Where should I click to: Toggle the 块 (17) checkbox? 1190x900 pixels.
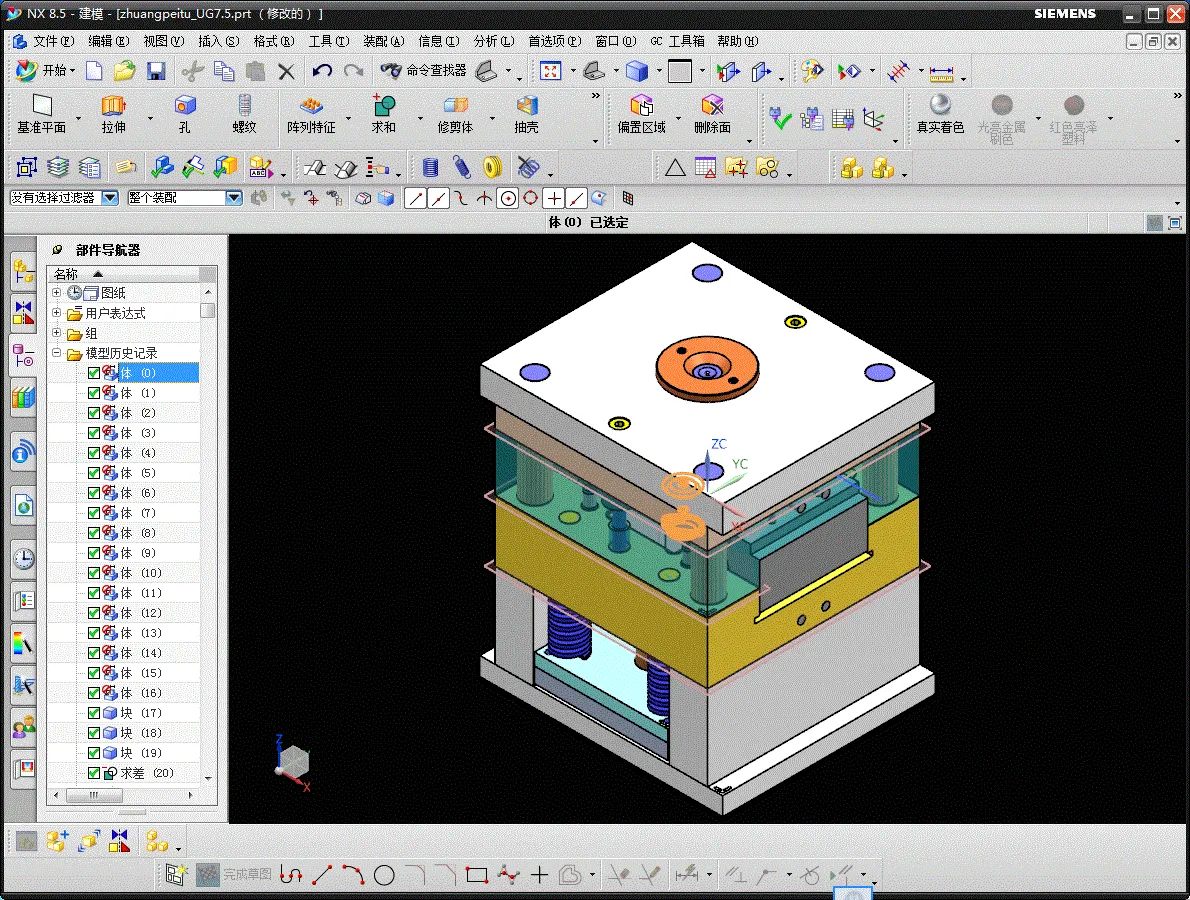[94, 713]
